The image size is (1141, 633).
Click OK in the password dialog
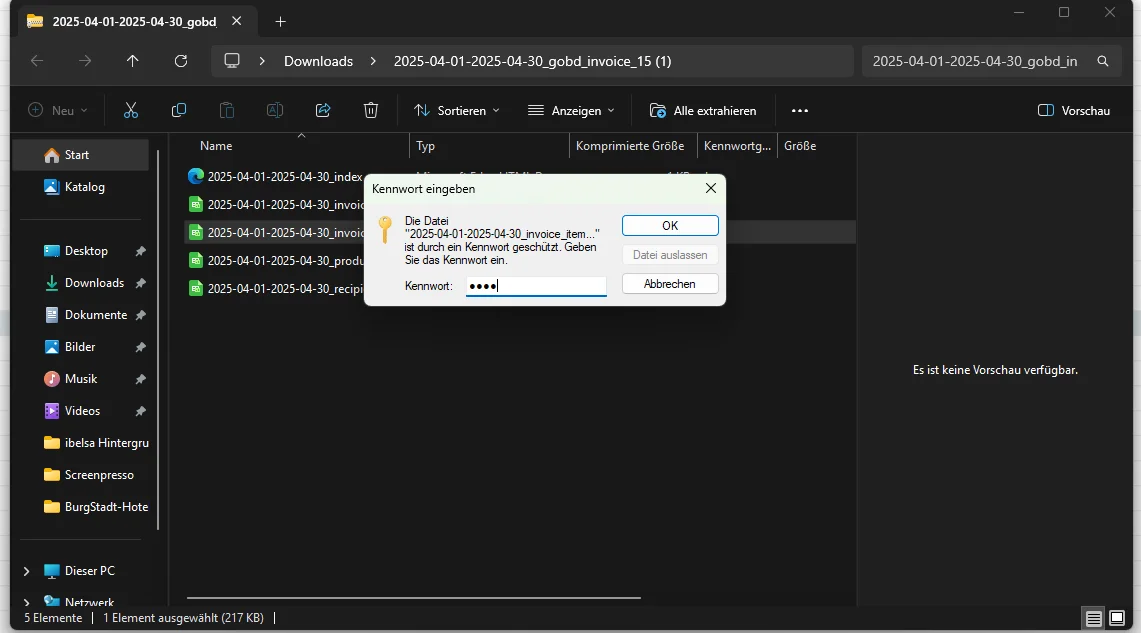670,226
